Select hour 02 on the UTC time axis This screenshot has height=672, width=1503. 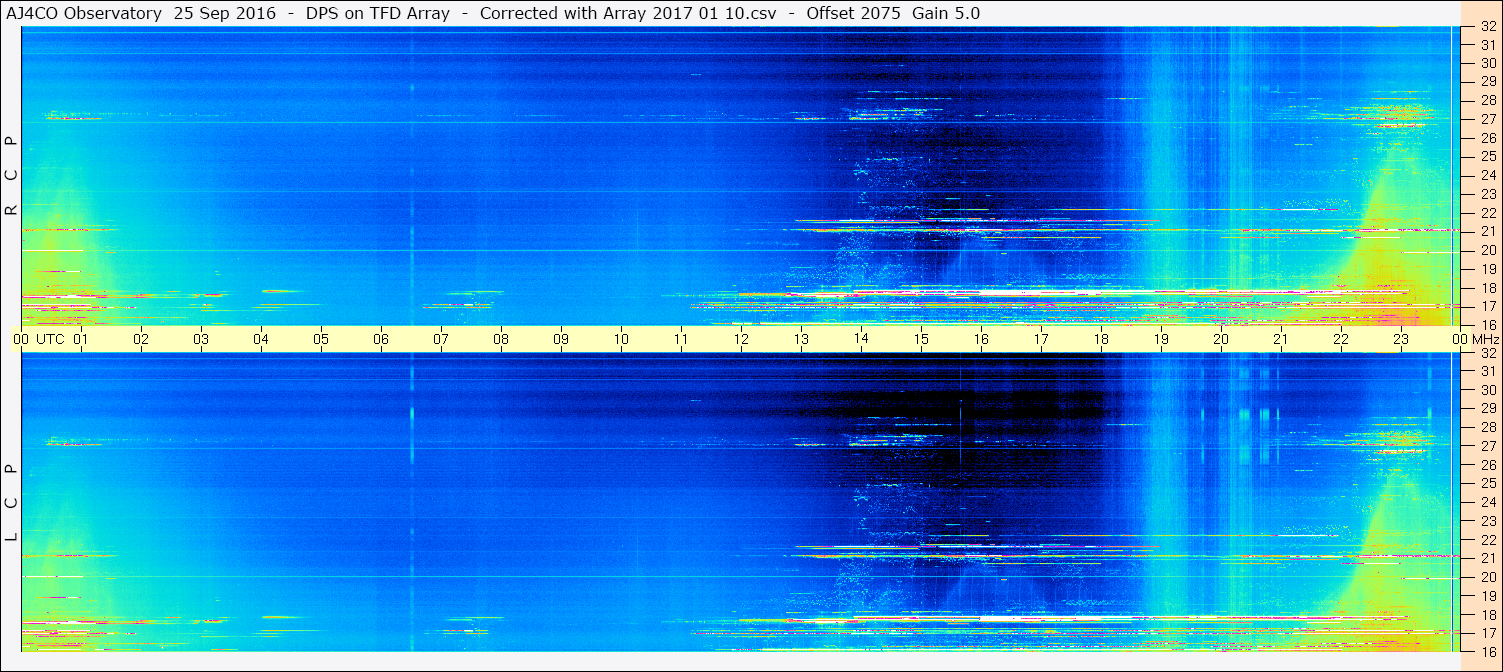coord(141,339)
